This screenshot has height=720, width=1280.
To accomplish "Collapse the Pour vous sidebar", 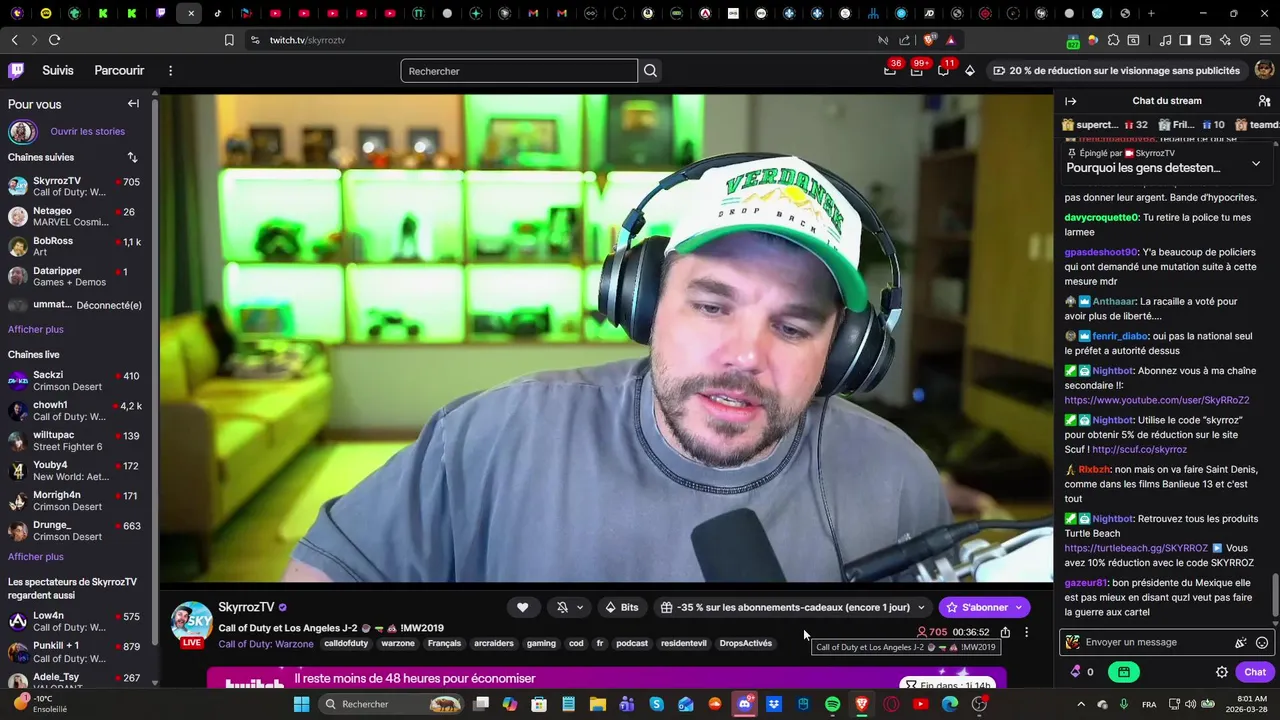I will click(133, 104).
